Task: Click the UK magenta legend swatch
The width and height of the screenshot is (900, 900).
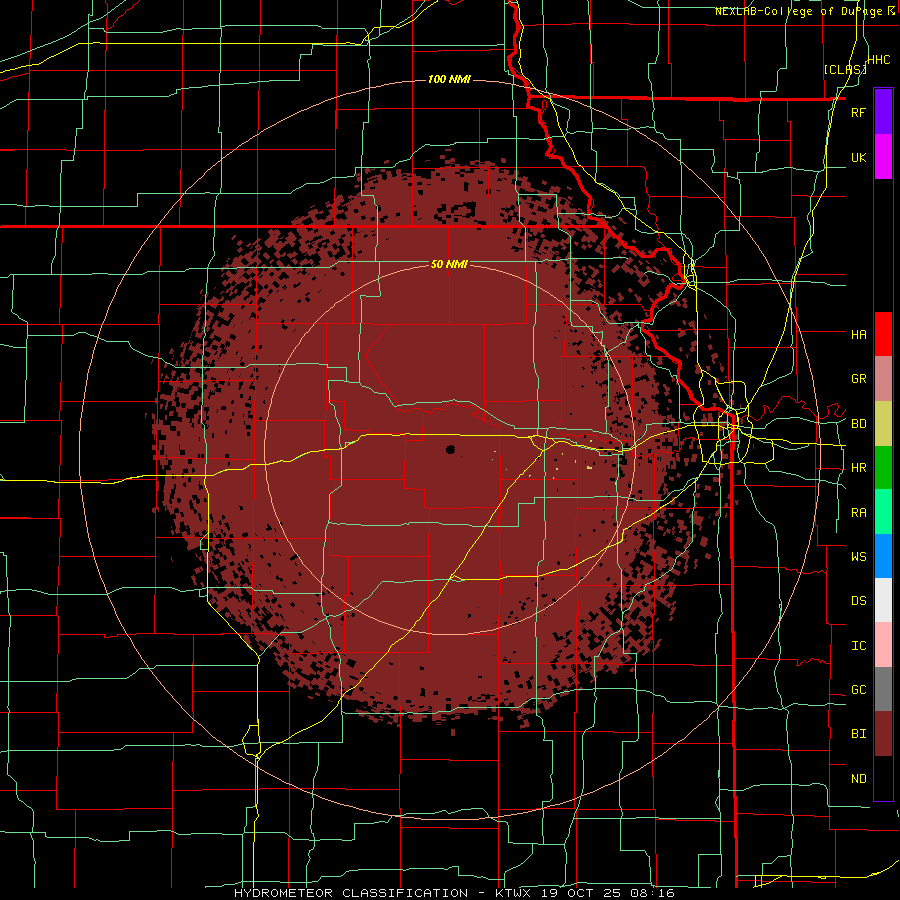Action: pos(883,157)
